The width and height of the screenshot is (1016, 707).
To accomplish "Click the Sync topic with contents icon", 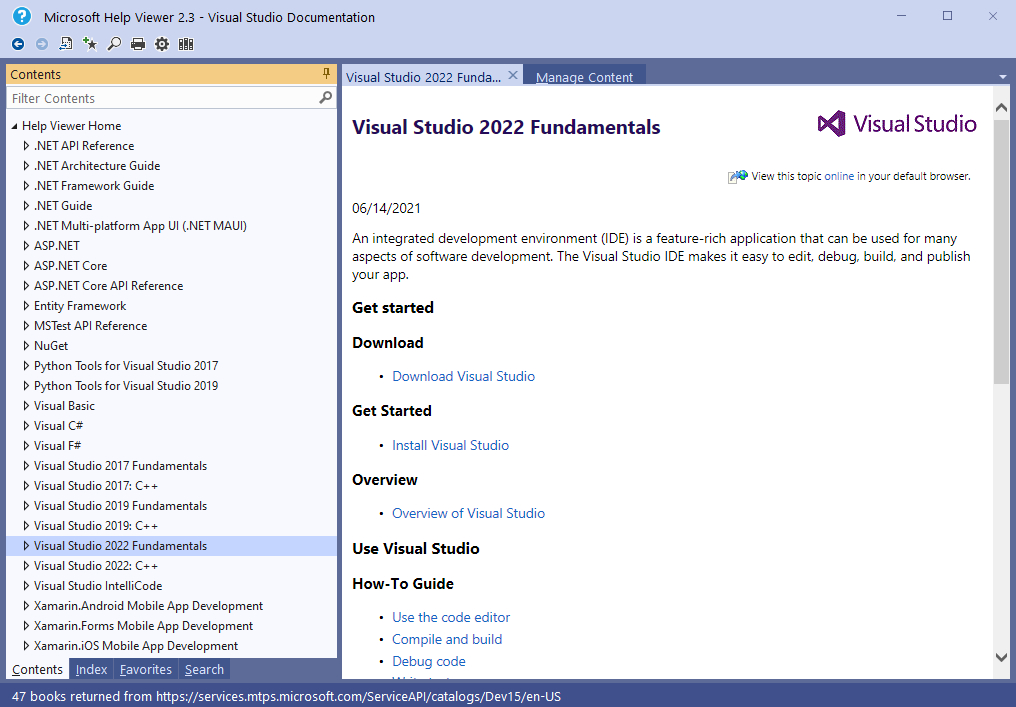I will point(65,44).
